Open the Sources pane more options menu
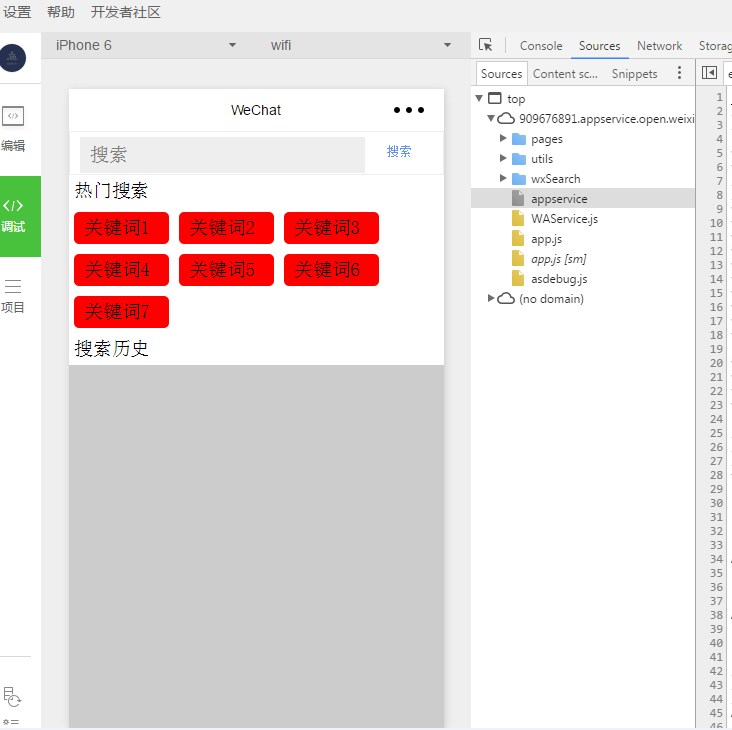This screenshot has height=730, width=732. pos(680,73)
